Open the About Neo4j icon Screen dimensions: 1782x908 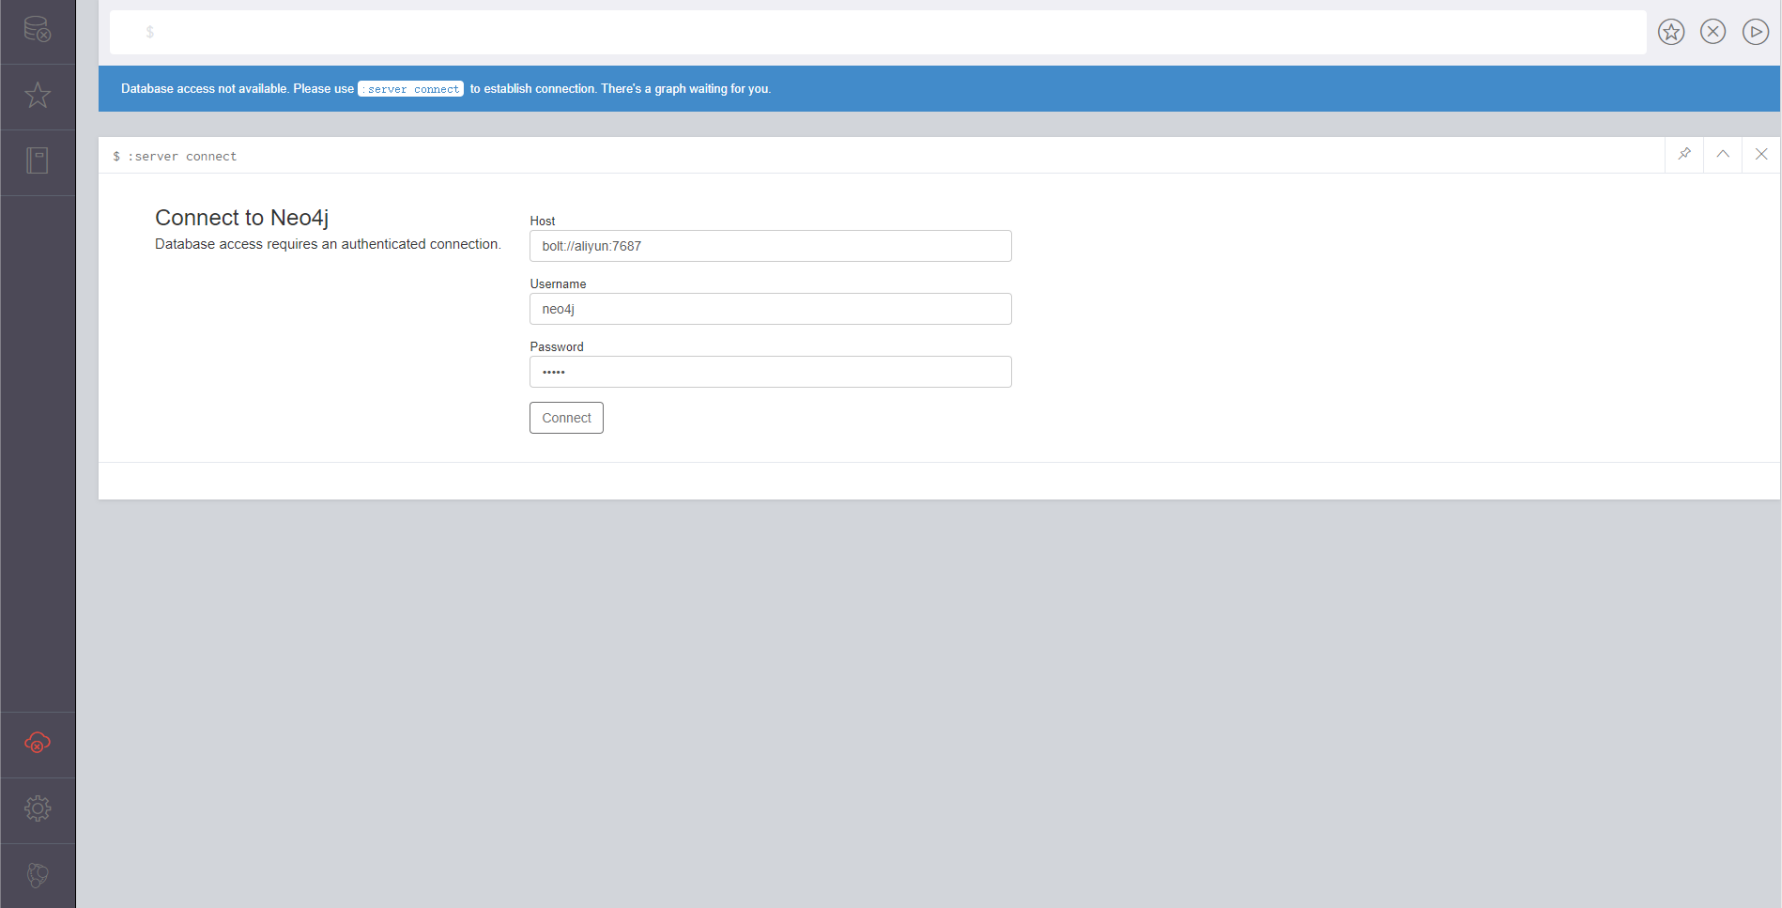pos(37,875)
